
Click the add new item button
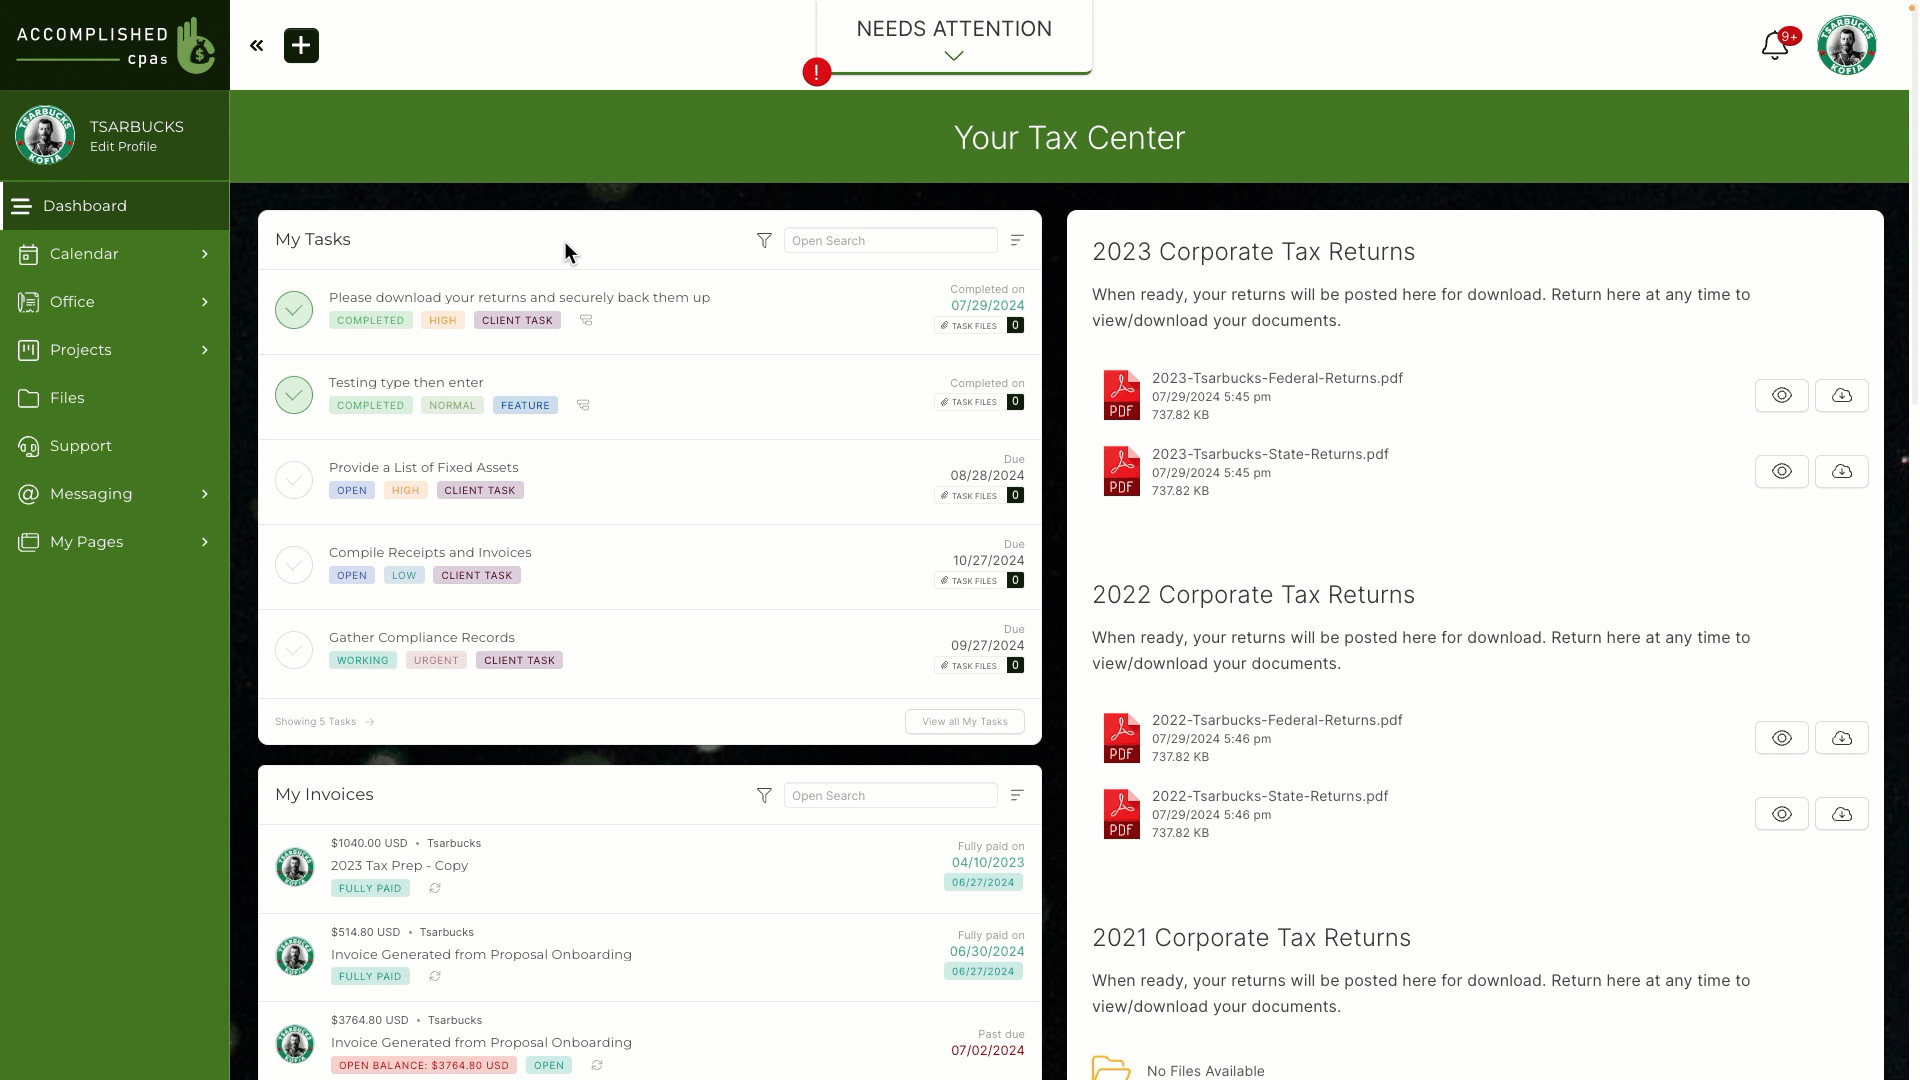coord(301,44)
